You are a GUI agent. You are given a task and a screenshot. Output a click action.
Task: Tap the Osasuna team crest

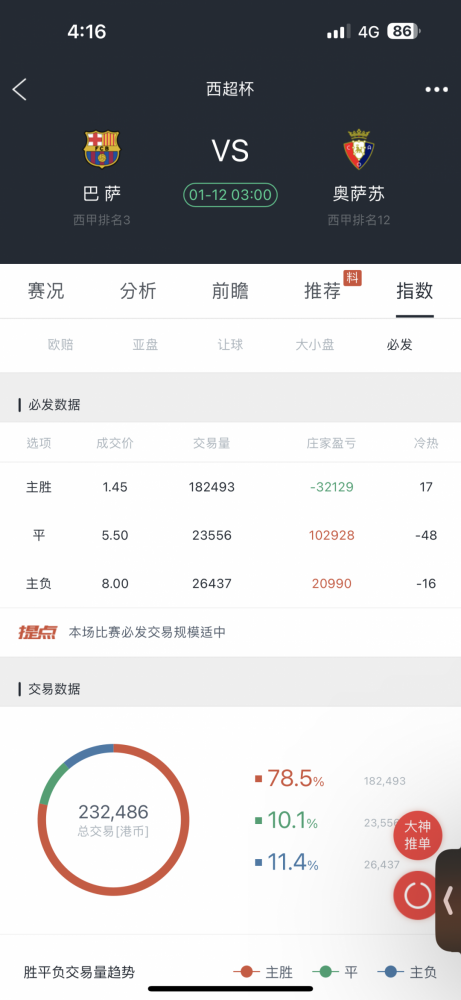click(x=358, y=149)
